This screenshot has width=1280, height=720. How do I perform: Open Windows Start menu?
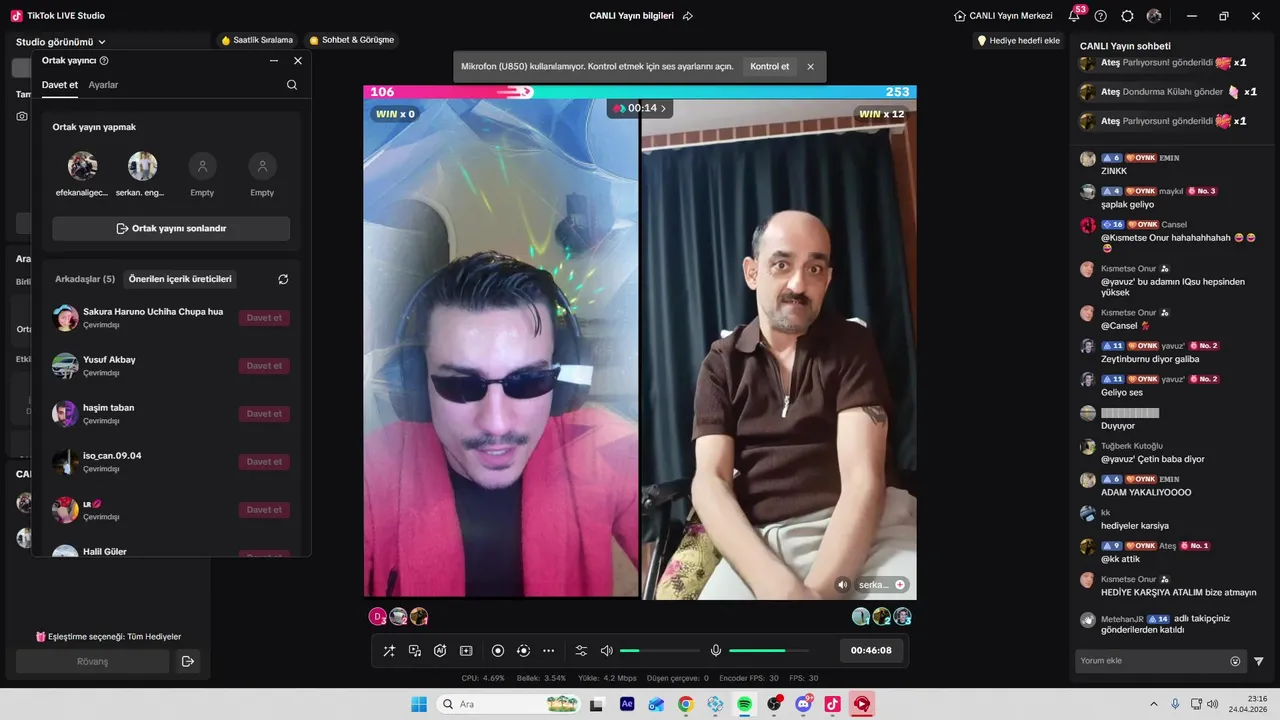[x=419, y=705]
